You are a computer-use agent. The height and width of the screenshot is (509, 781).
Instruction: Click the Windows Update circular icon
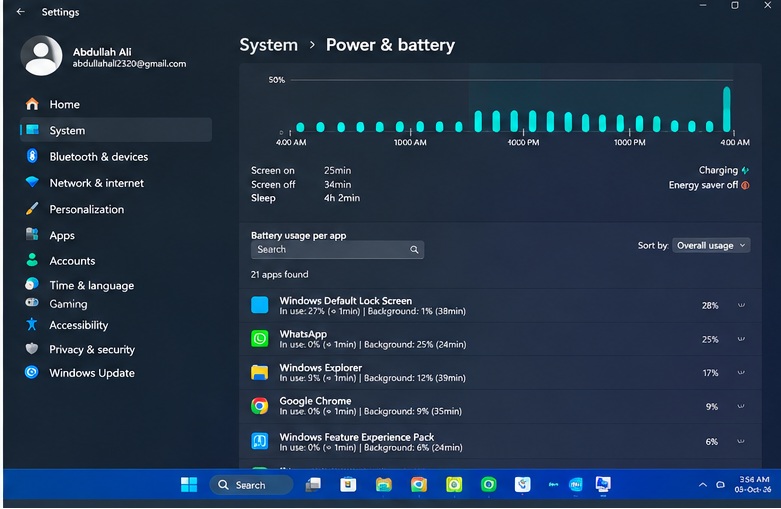32,372
